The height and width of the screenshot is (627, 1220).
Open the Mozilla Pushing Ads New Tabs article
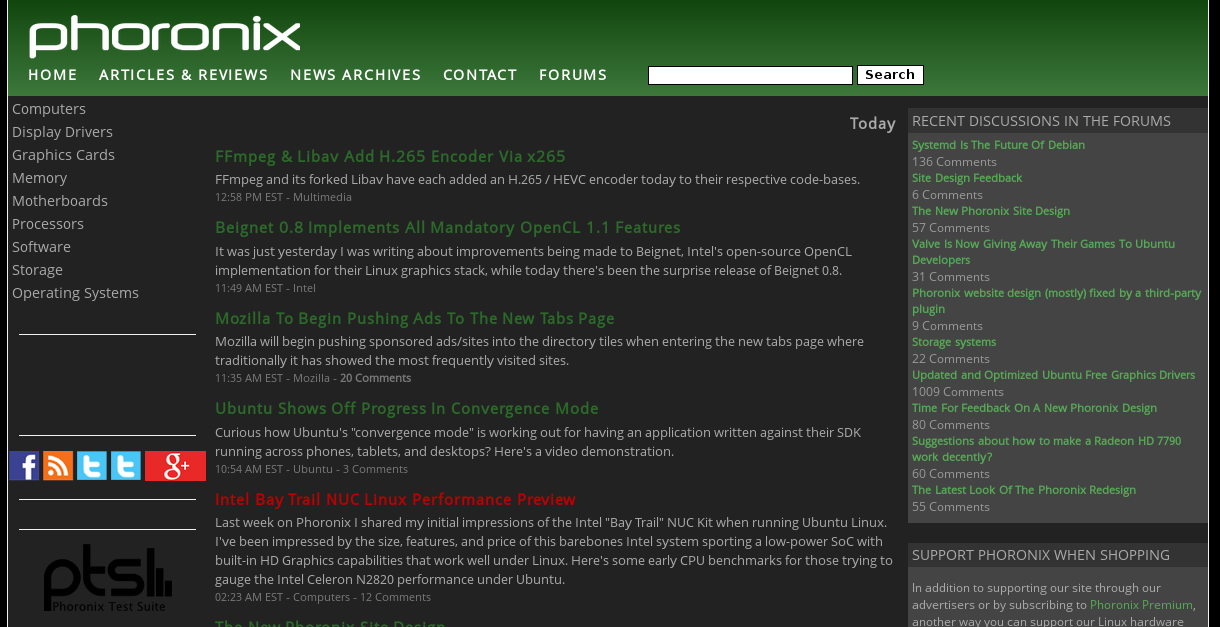tap(415, 318)
